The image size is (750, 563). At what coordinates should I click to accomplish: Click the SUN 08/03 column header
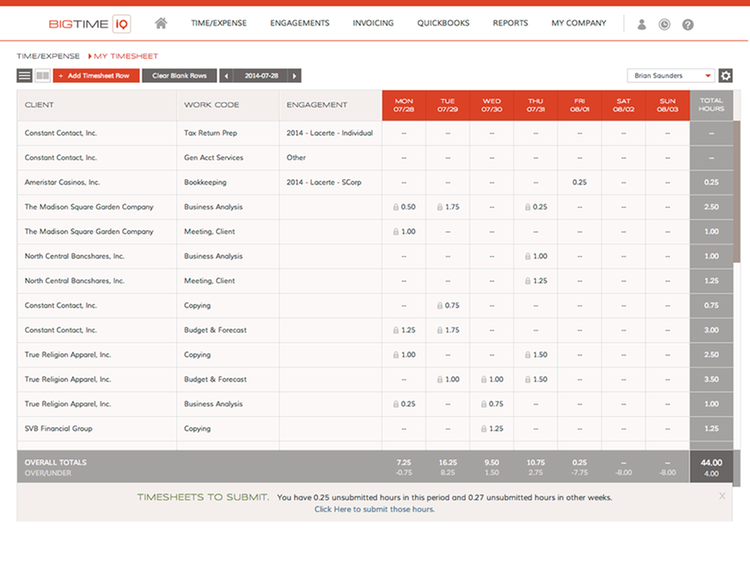pos(667,105)
